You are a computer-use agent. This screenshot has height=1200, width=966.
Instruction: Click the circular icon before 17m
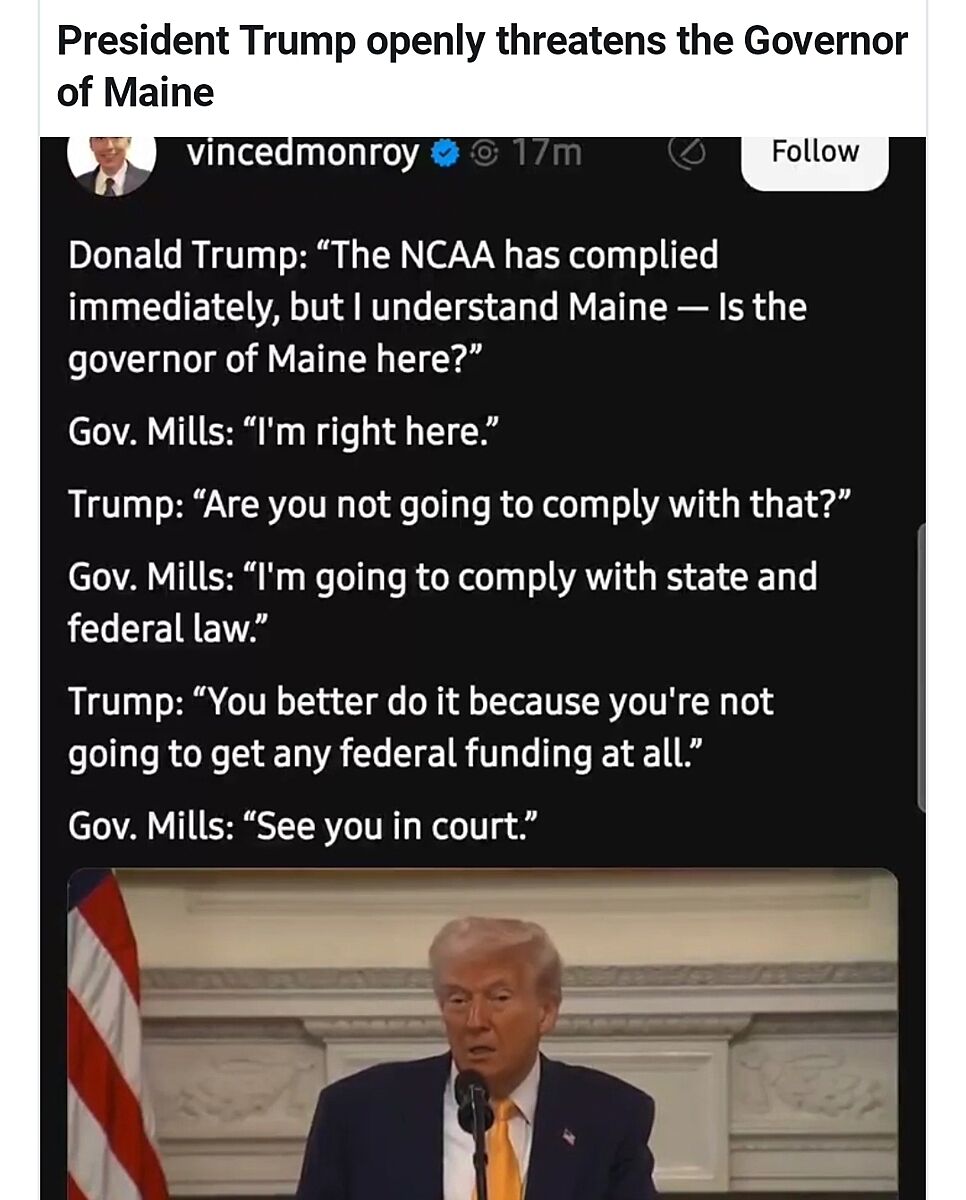pyautogui.click(x=486, y=154)
